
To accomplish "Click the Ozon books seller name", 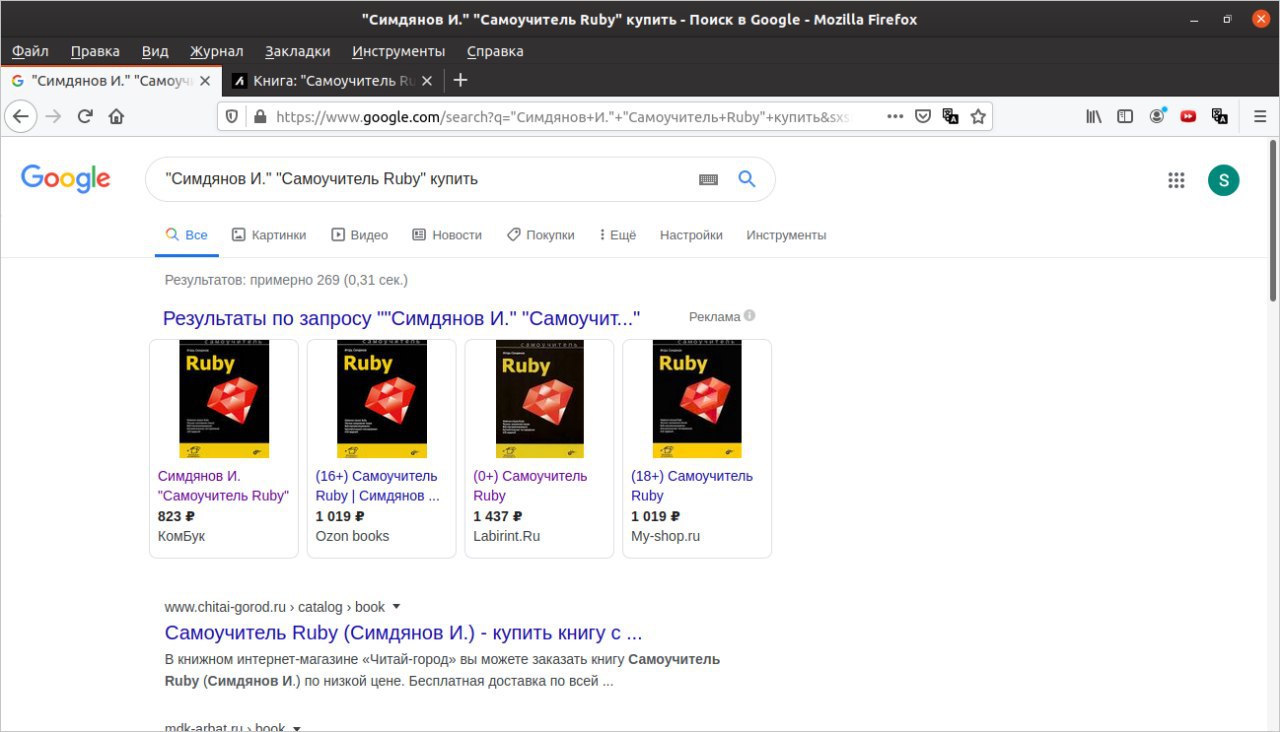I will pos(352,536).
